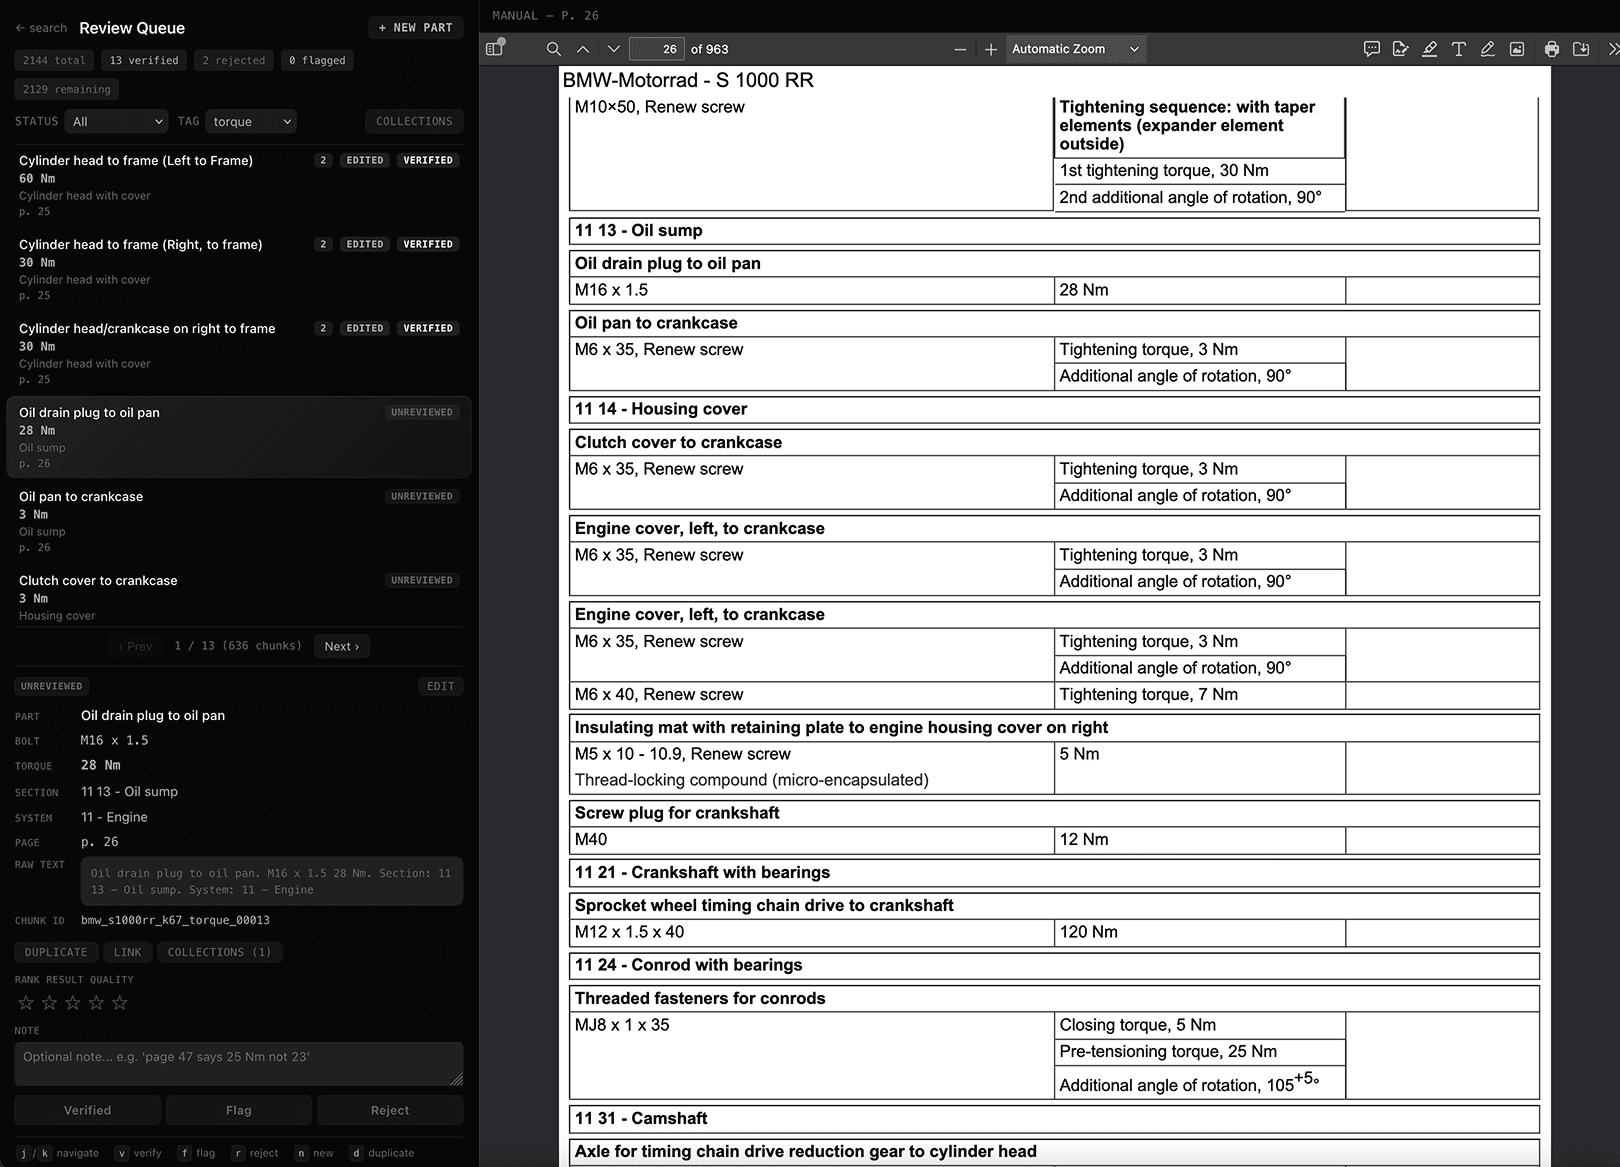Set rating to five stars
This screenshot has height=1167, width=1620.
coord(120,1002)
